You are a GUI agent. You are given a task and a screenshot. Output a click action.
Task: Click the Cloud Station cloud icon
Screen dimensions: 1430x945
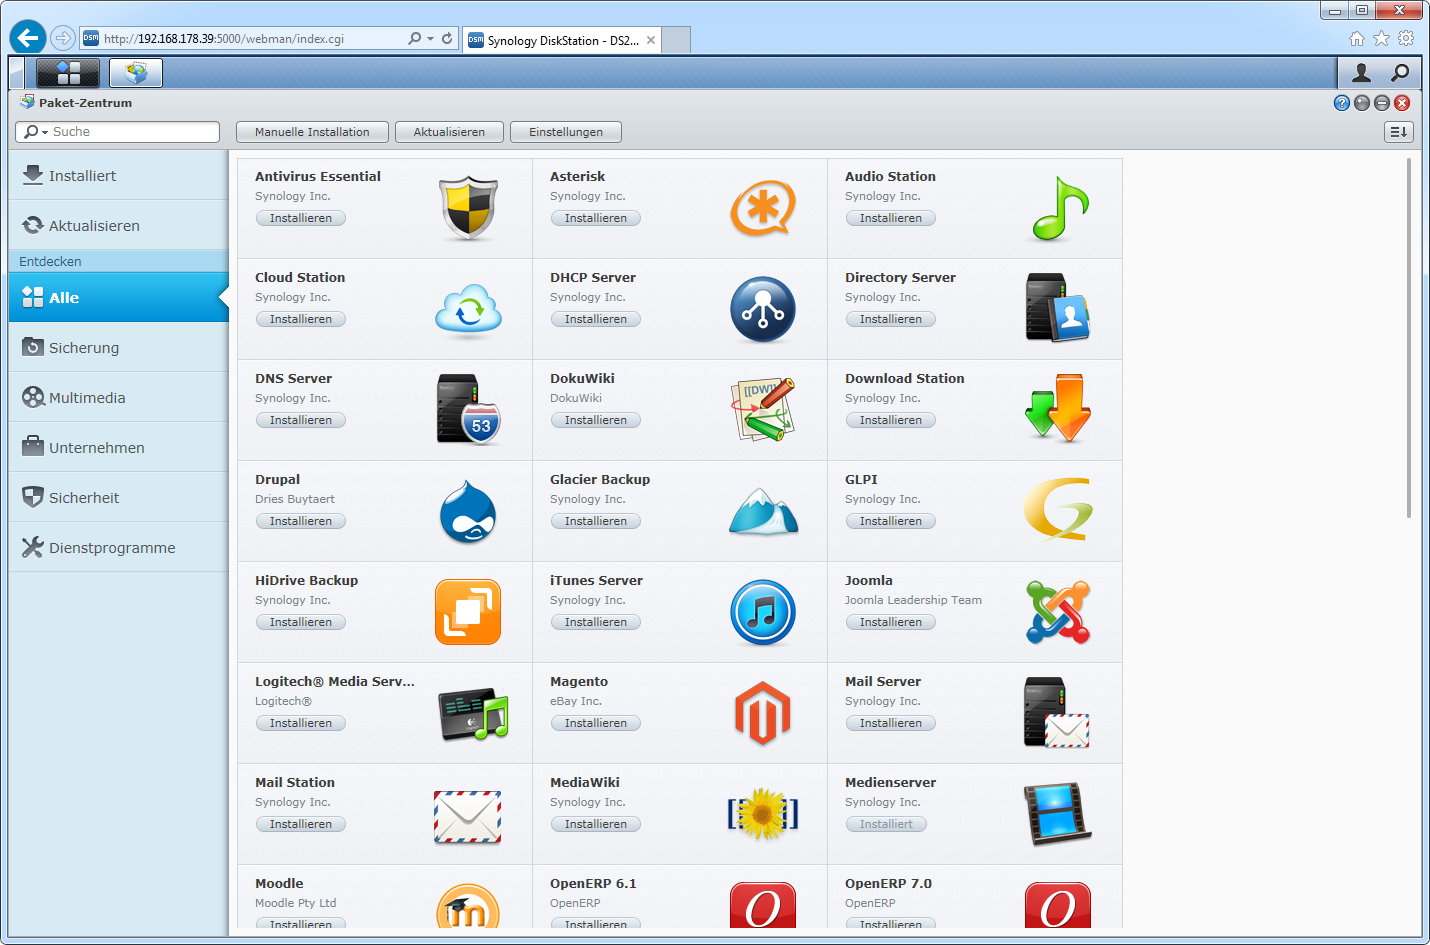(x=468, y=309)
